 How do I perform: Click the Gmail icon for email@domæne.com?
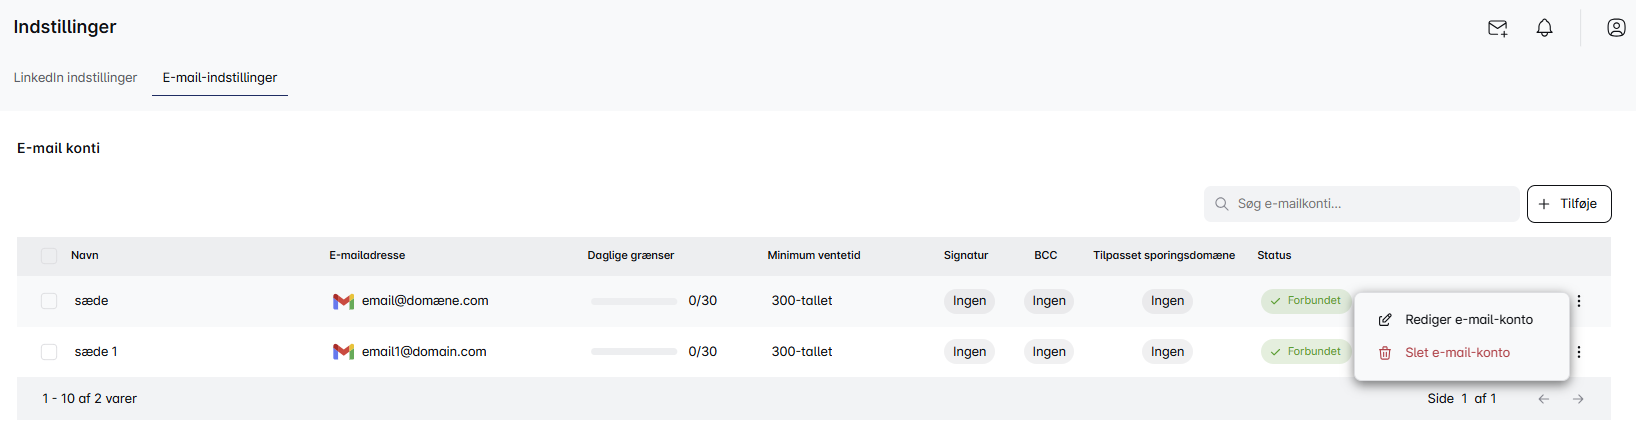343,301
